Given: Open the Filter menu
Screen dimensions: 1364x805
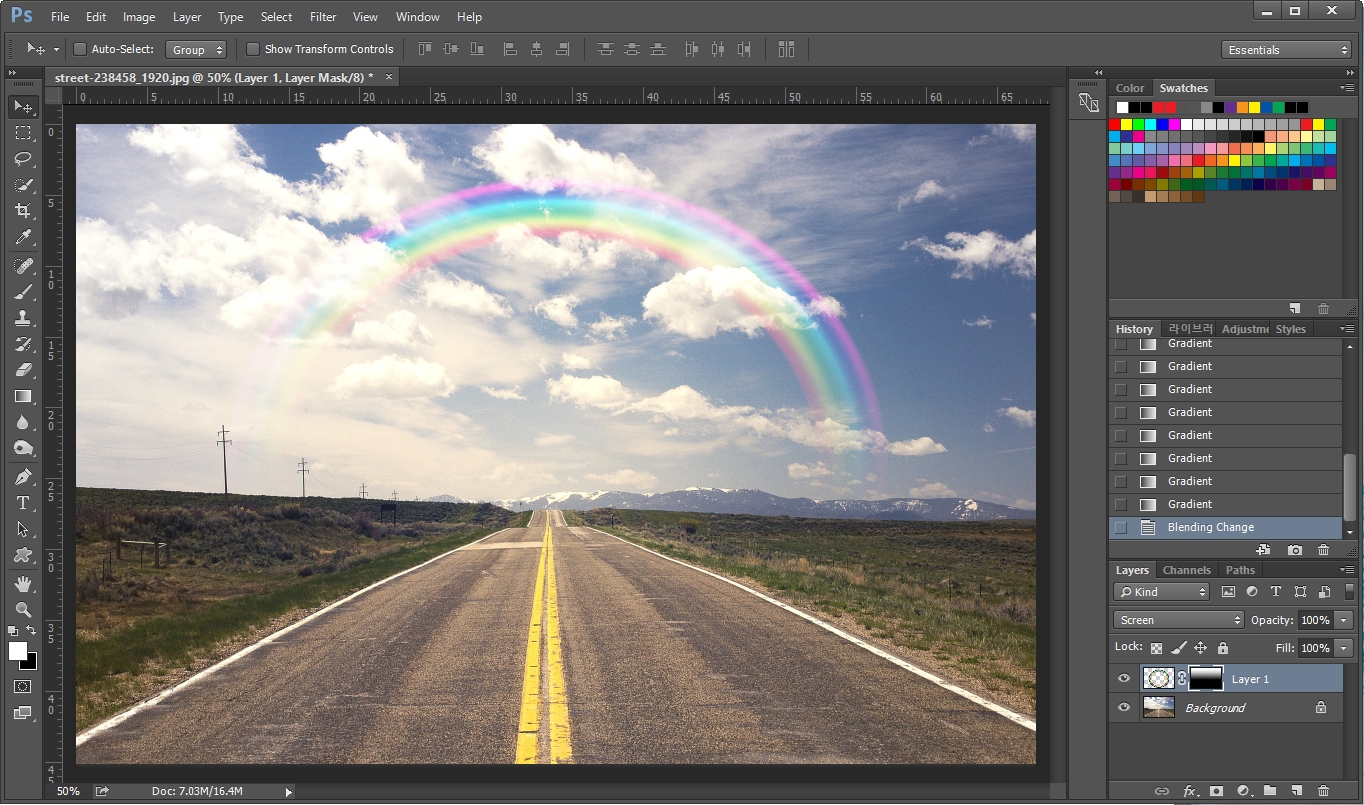Looking at the screenshot, I should click(x=323, y=17).
